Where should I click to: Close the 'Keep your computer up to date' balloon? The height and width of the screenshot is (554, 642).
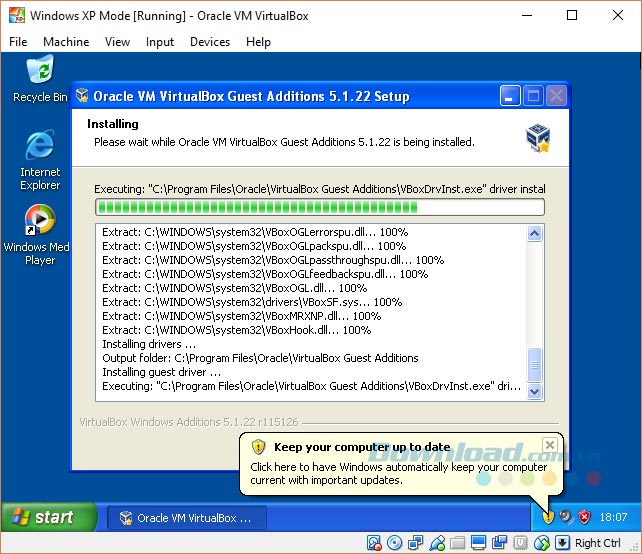pyautogui.click(x=549, y=445)
